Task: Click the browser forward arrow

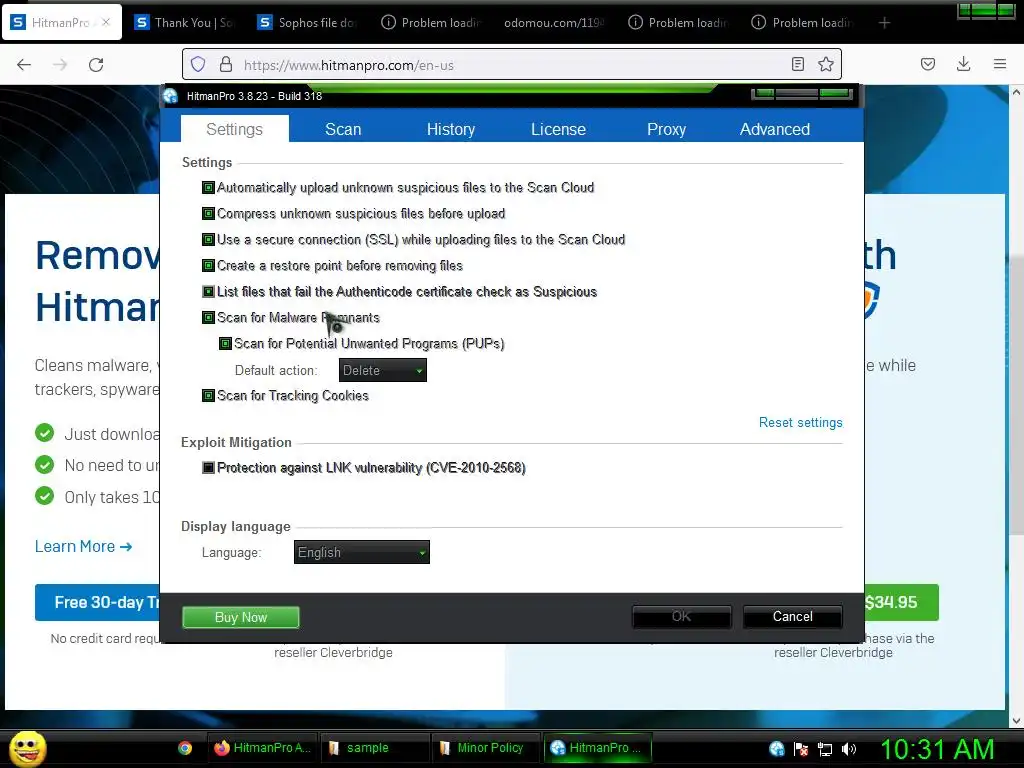Action: pos(60,65)
